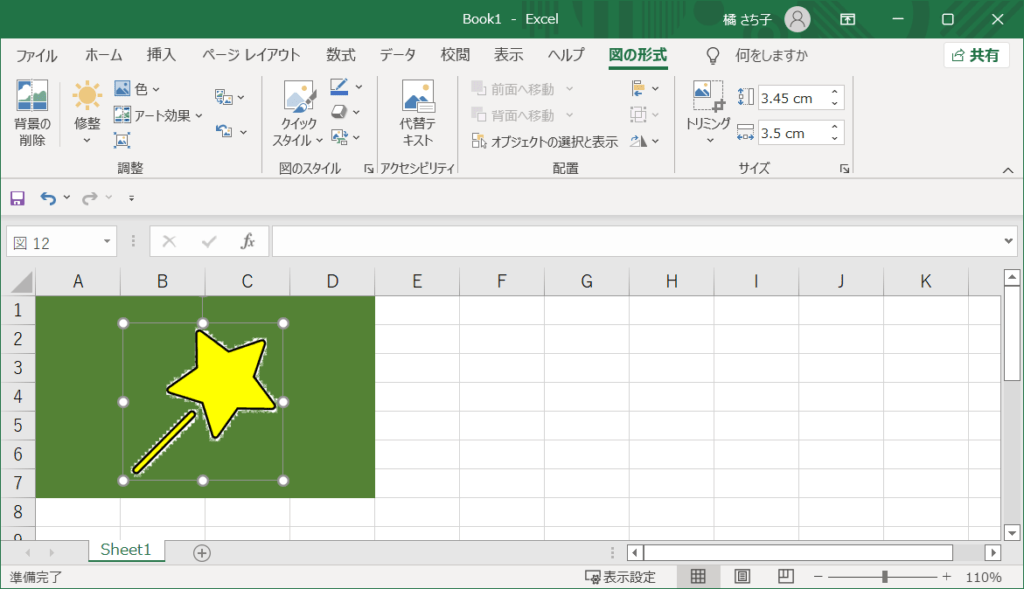1024x589 pixels.
Task: Select the Crop (トリミング) tool
Action: 708,112
